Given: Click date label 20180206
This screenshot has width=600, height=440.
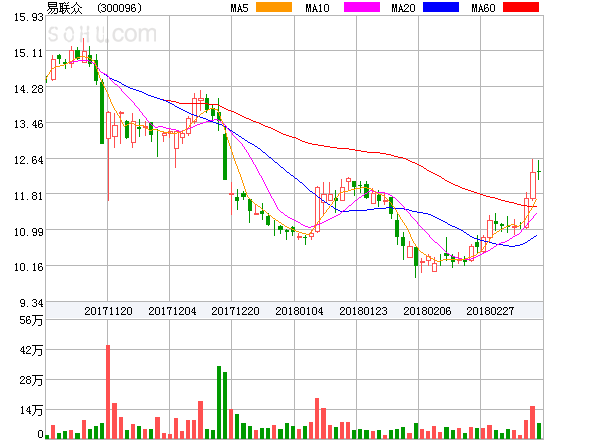Looking at the screenshot, I should [x=427, y=311].
